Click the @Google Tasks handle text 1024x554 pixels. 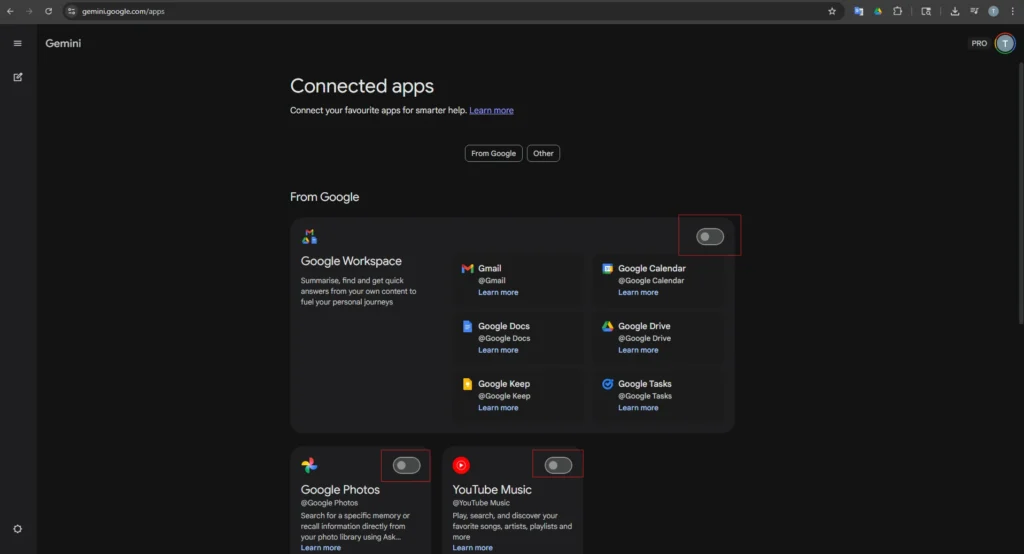645,396
